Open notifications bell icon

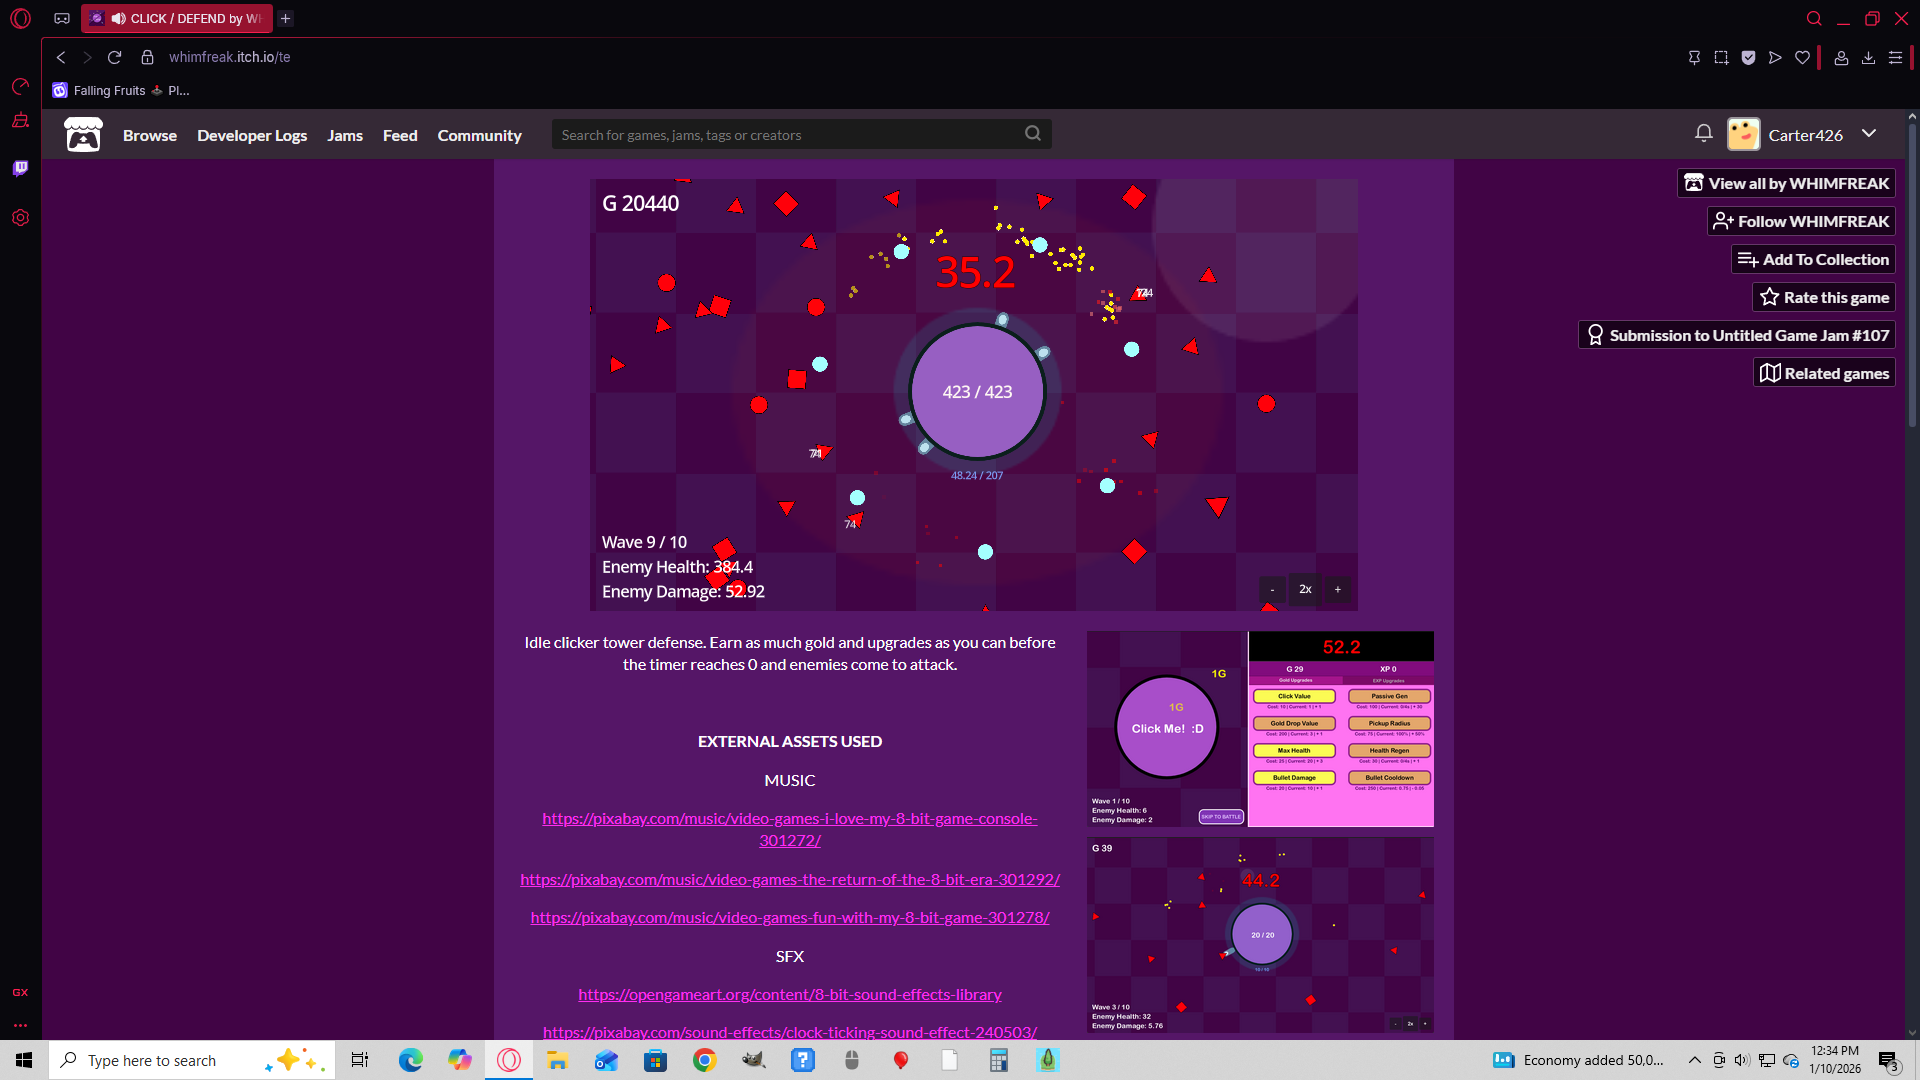click(1704, 133)
